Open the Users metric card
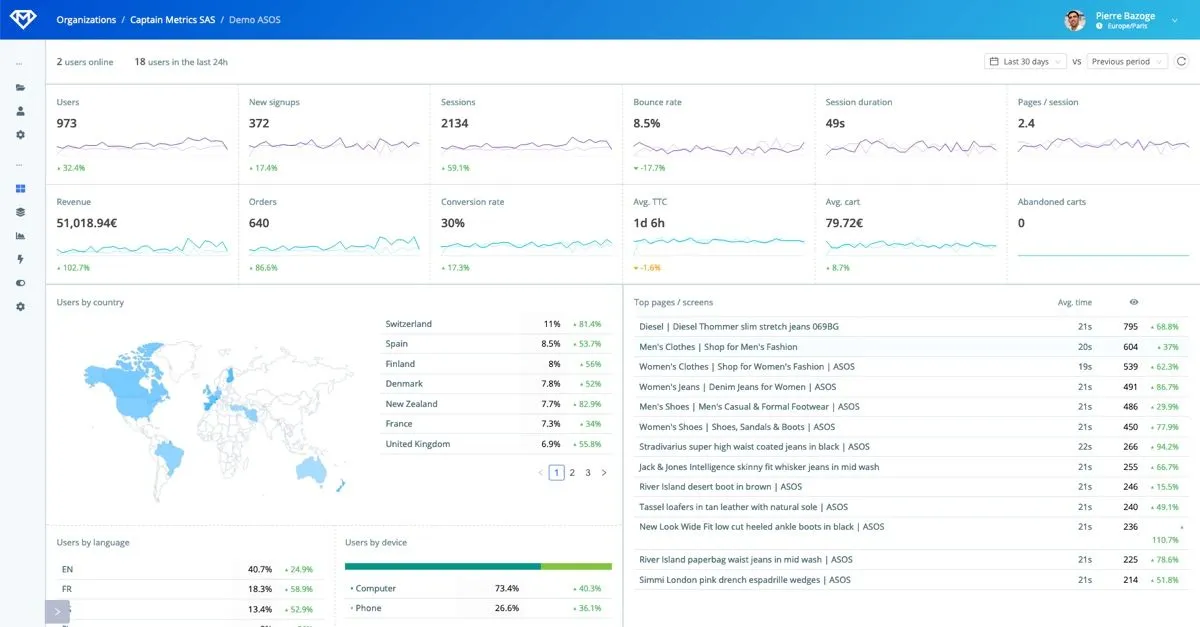This screenshot has width=1200, height=627. click(x=141, y=135)
